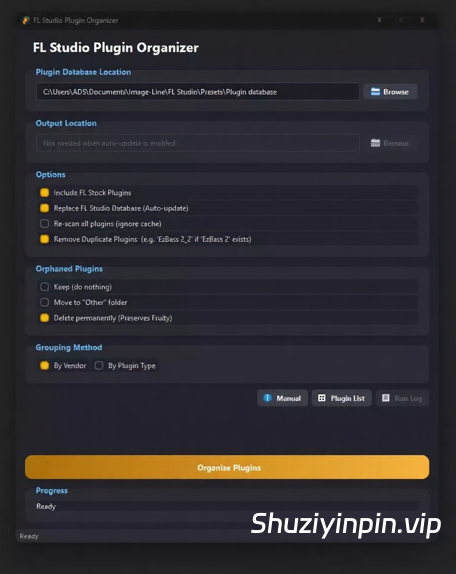Click the grid icon on the Plugin List button
Image resolution: width=456 pixels, height=574 pixels.
coord(322,398)
